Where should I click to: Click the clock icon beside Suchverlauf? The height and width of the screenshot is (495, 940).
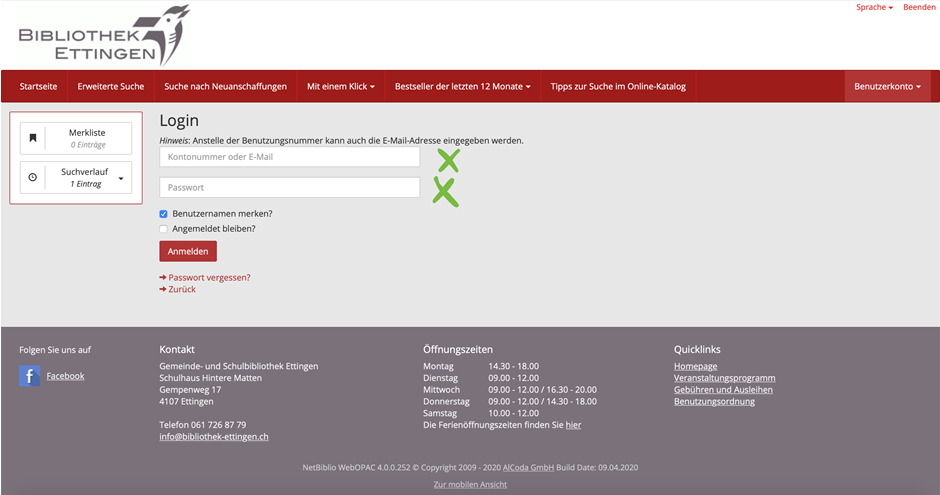[33, 177]
